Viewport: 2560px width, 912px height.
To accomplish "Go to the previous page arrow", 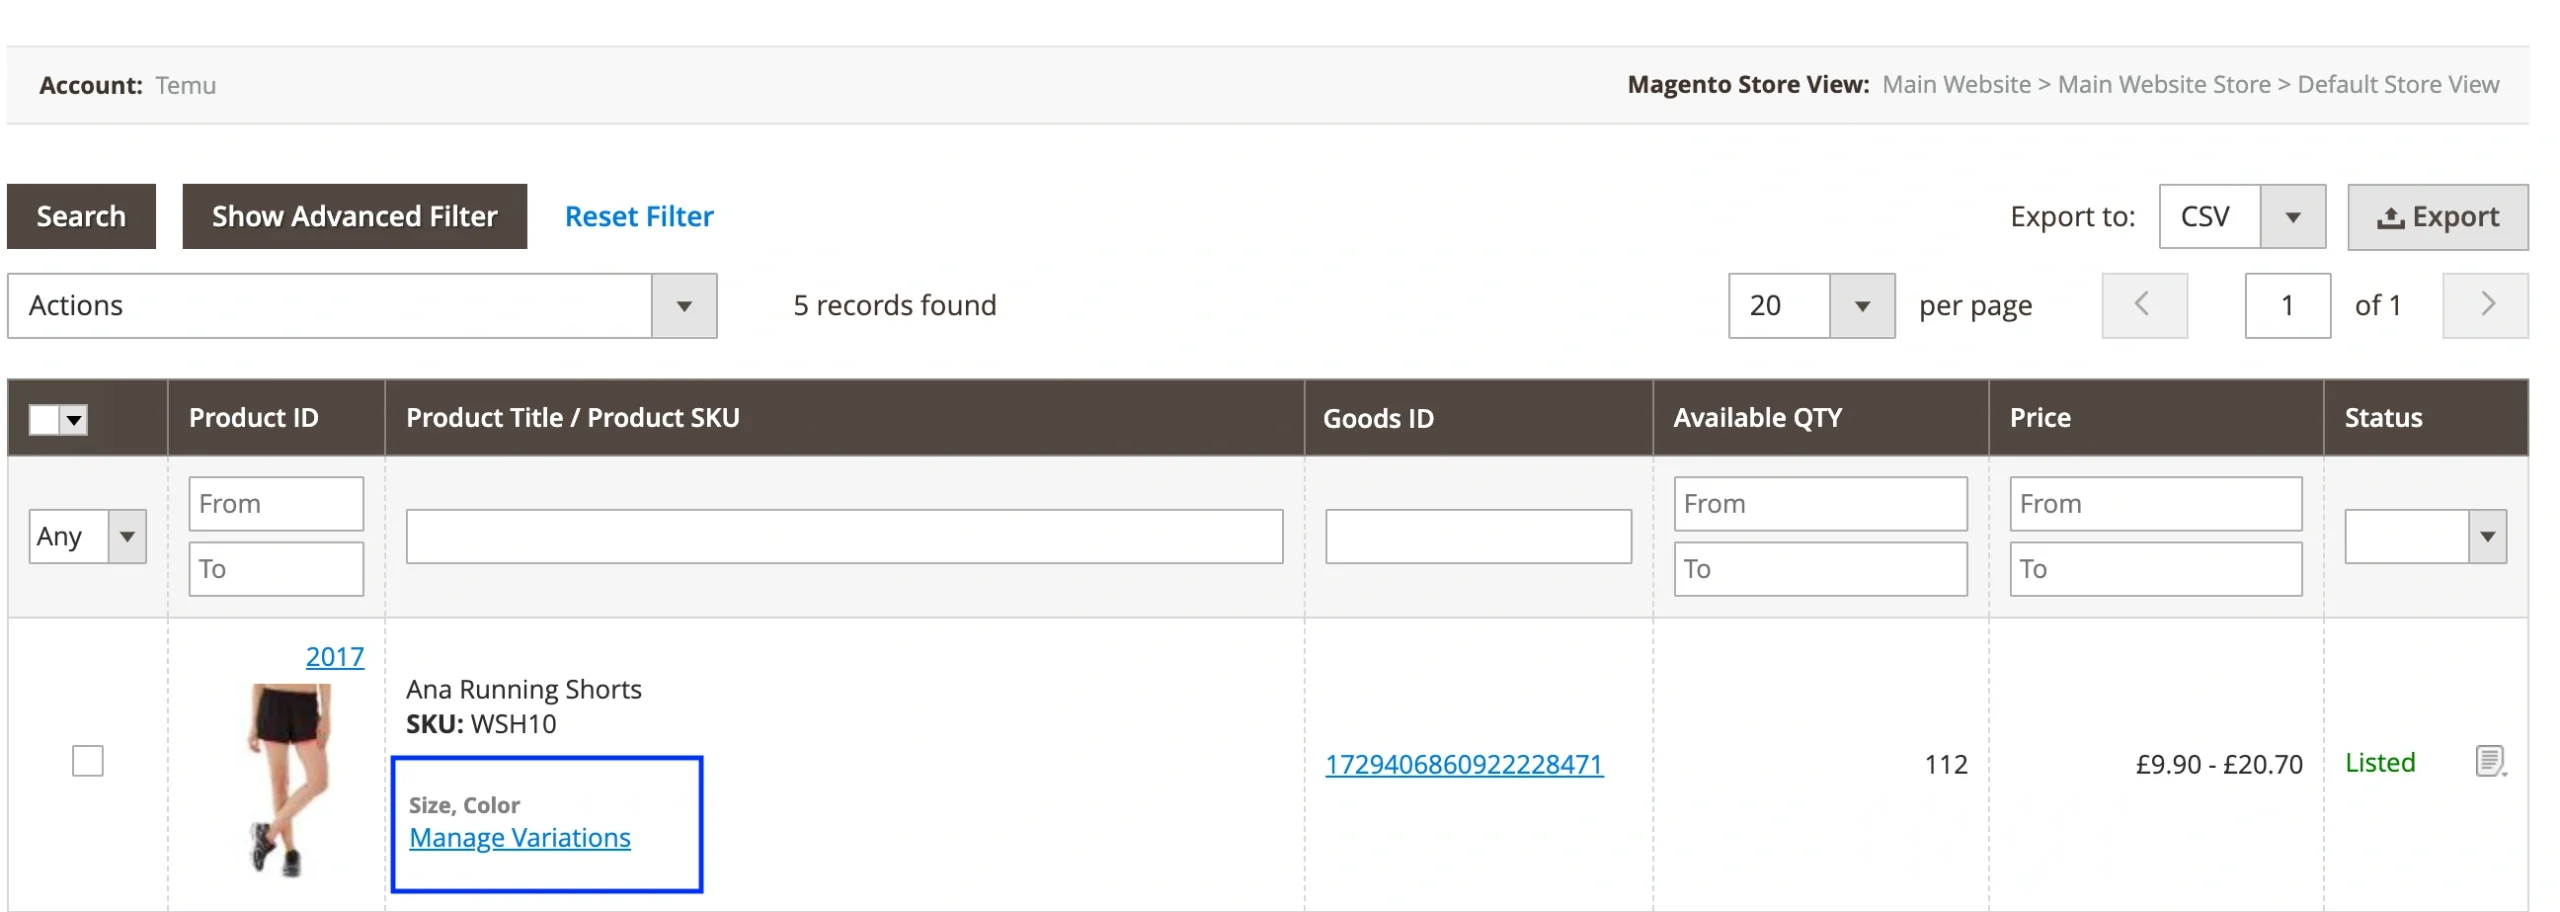I will click(2143, 305).
